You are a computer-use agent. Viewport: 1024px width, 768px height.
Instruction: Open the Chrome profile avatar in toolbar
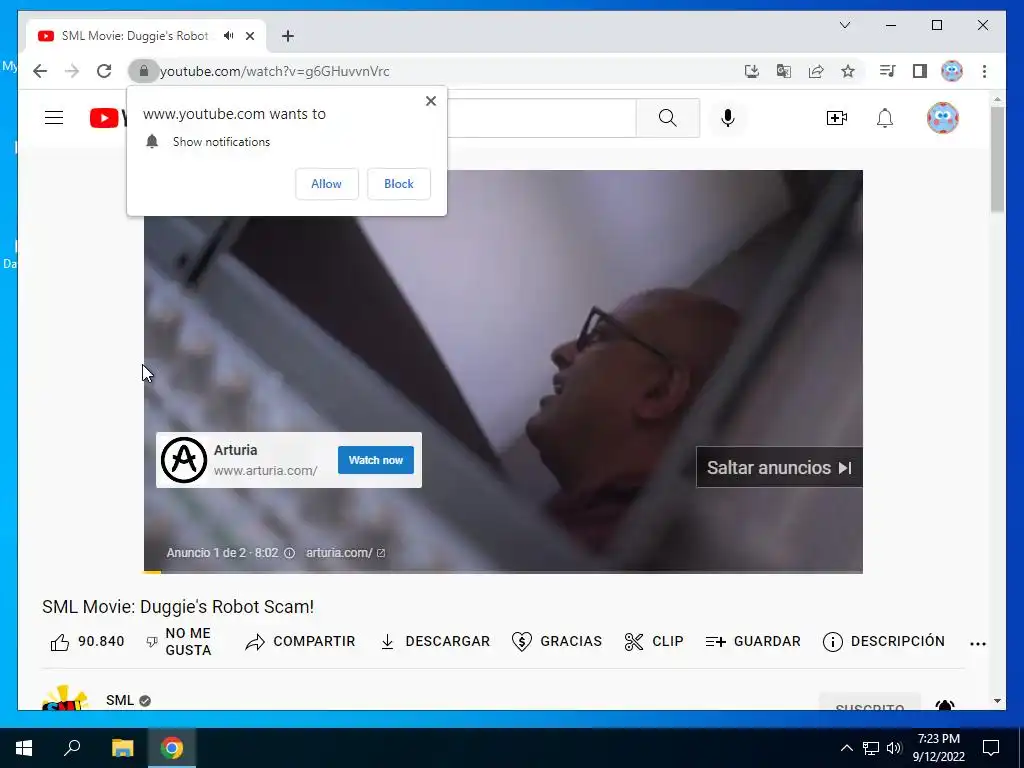pos(952,71)
